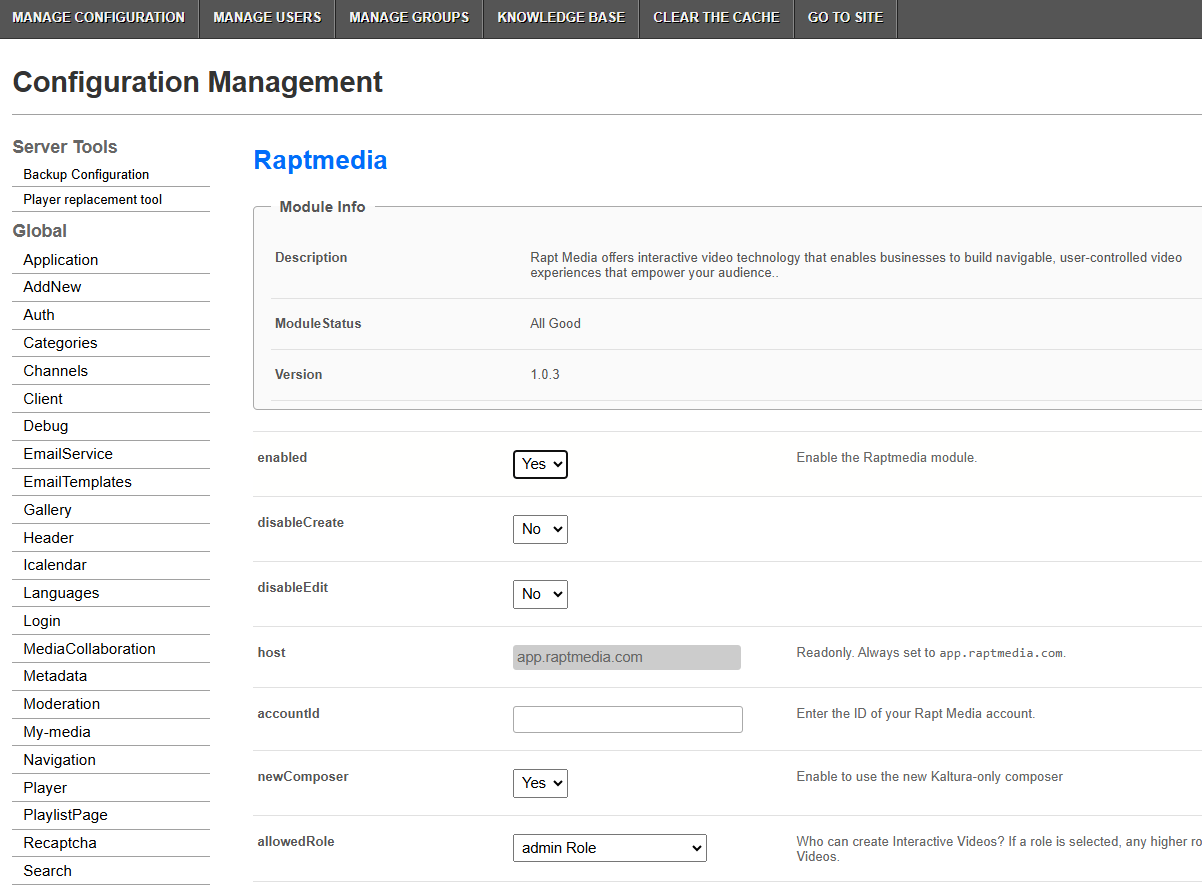The width and height of the screenshot is (1202, 889).
Task: Click the Server Tools heading
Action: (x=65, y=147)
